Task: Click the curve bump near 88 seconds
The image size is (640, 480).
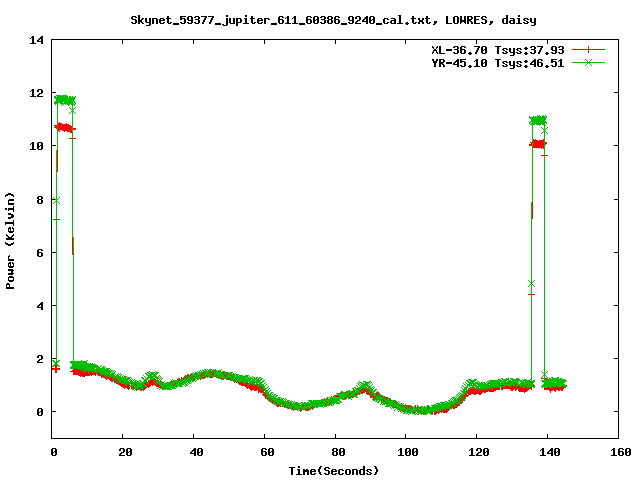Action: pos(364,387)
